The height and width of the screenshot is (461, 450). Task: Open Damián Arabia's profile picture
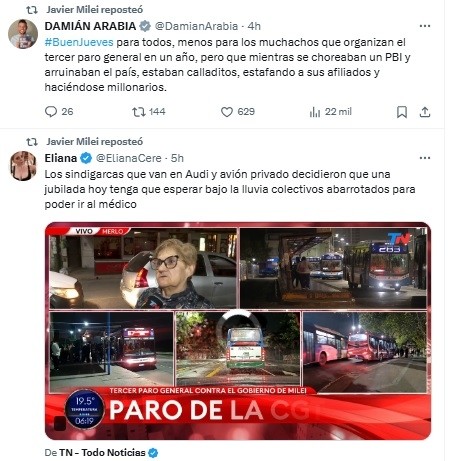point(23,34)
